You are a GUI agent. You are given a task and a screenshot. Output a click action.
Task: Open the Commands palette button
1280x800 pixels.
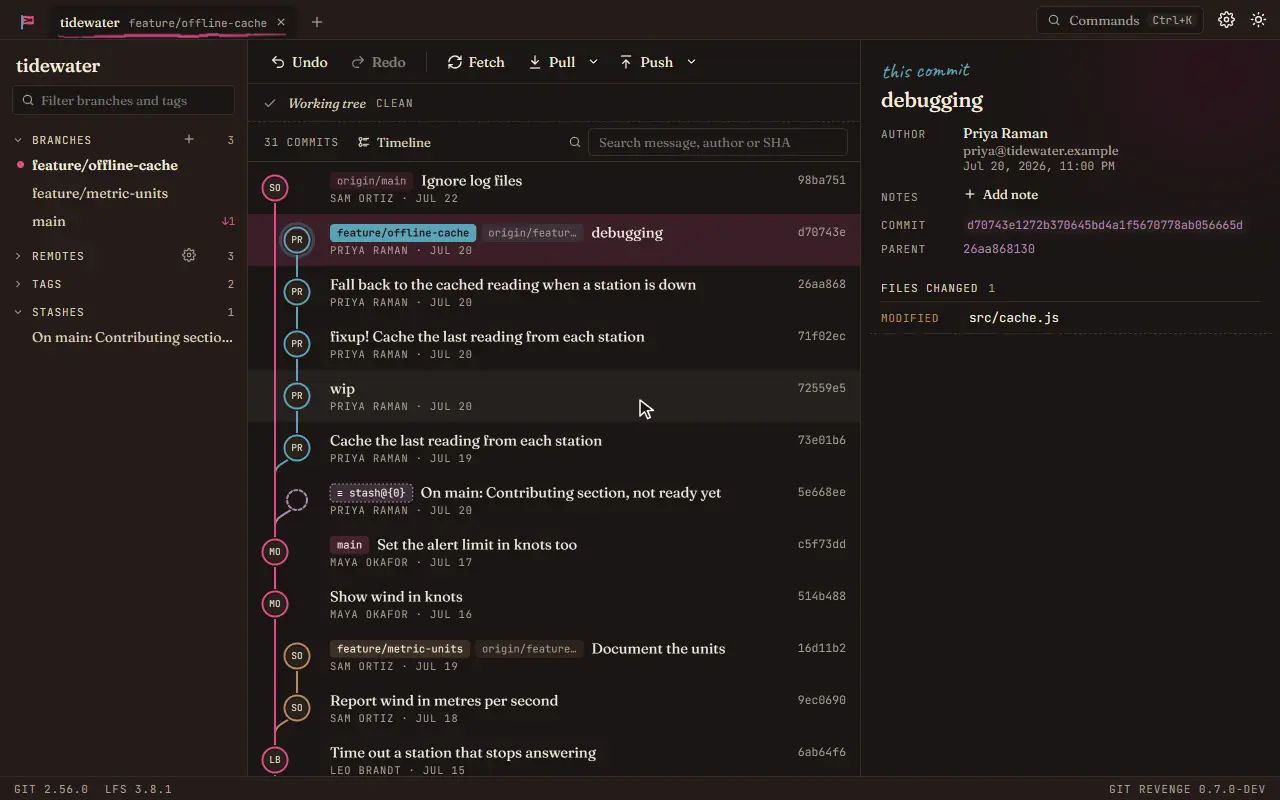(1120, 20)
